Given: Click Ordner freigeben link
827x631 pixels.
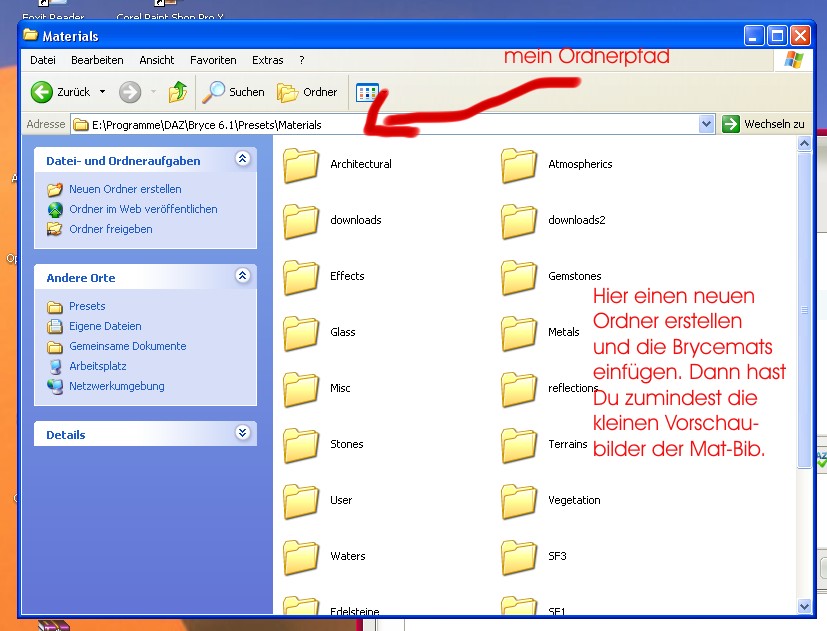Looking at the screenshot, I should point(111,229).
